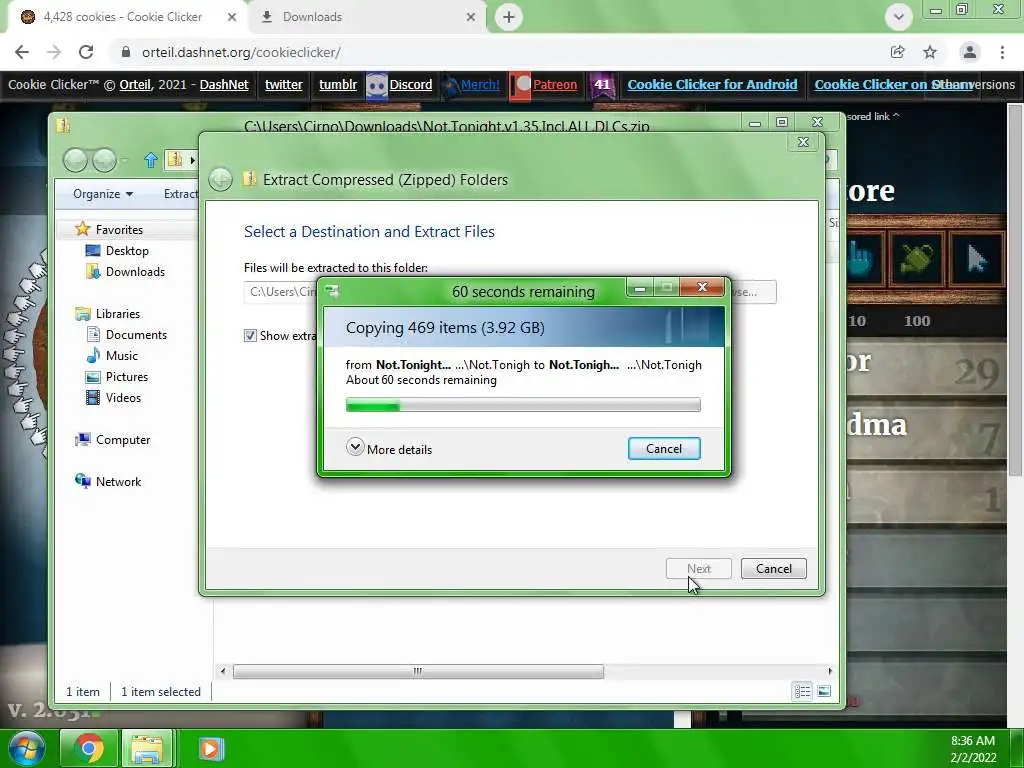Click the copy progress bar

pos(523,406)
